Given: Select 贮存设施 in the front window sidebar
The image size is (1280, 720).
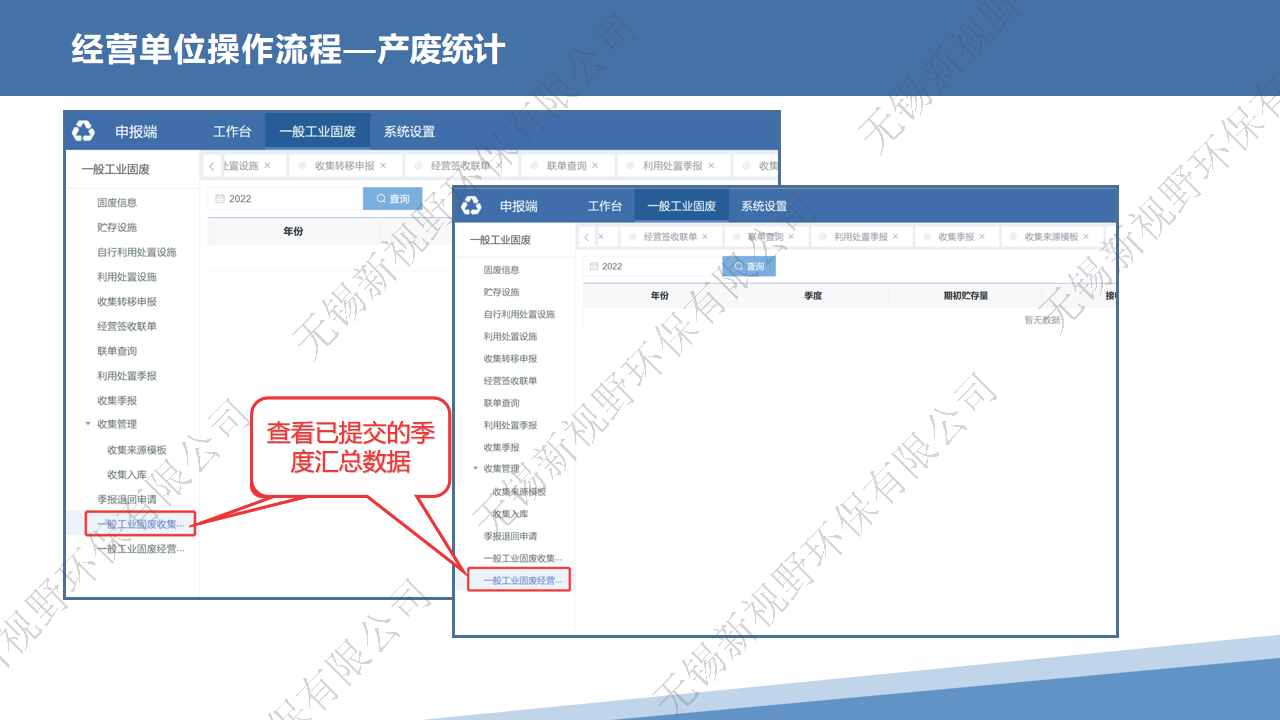Looking at the screenshot, I should pyautogui.click(x=502, y=292).
